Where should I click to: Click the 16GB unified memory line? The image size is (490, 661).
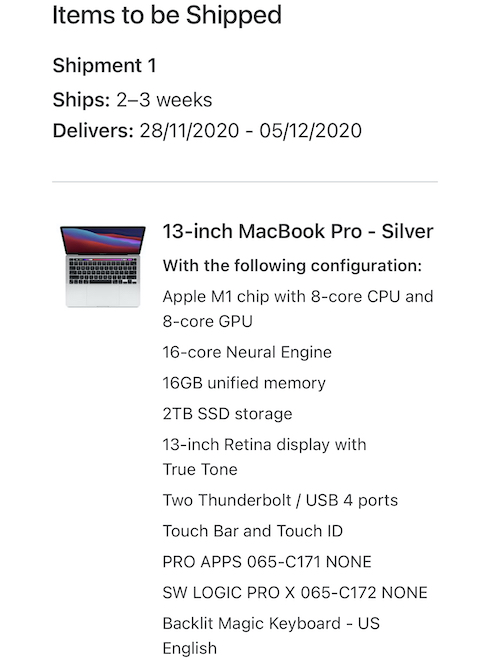[244, 383]
